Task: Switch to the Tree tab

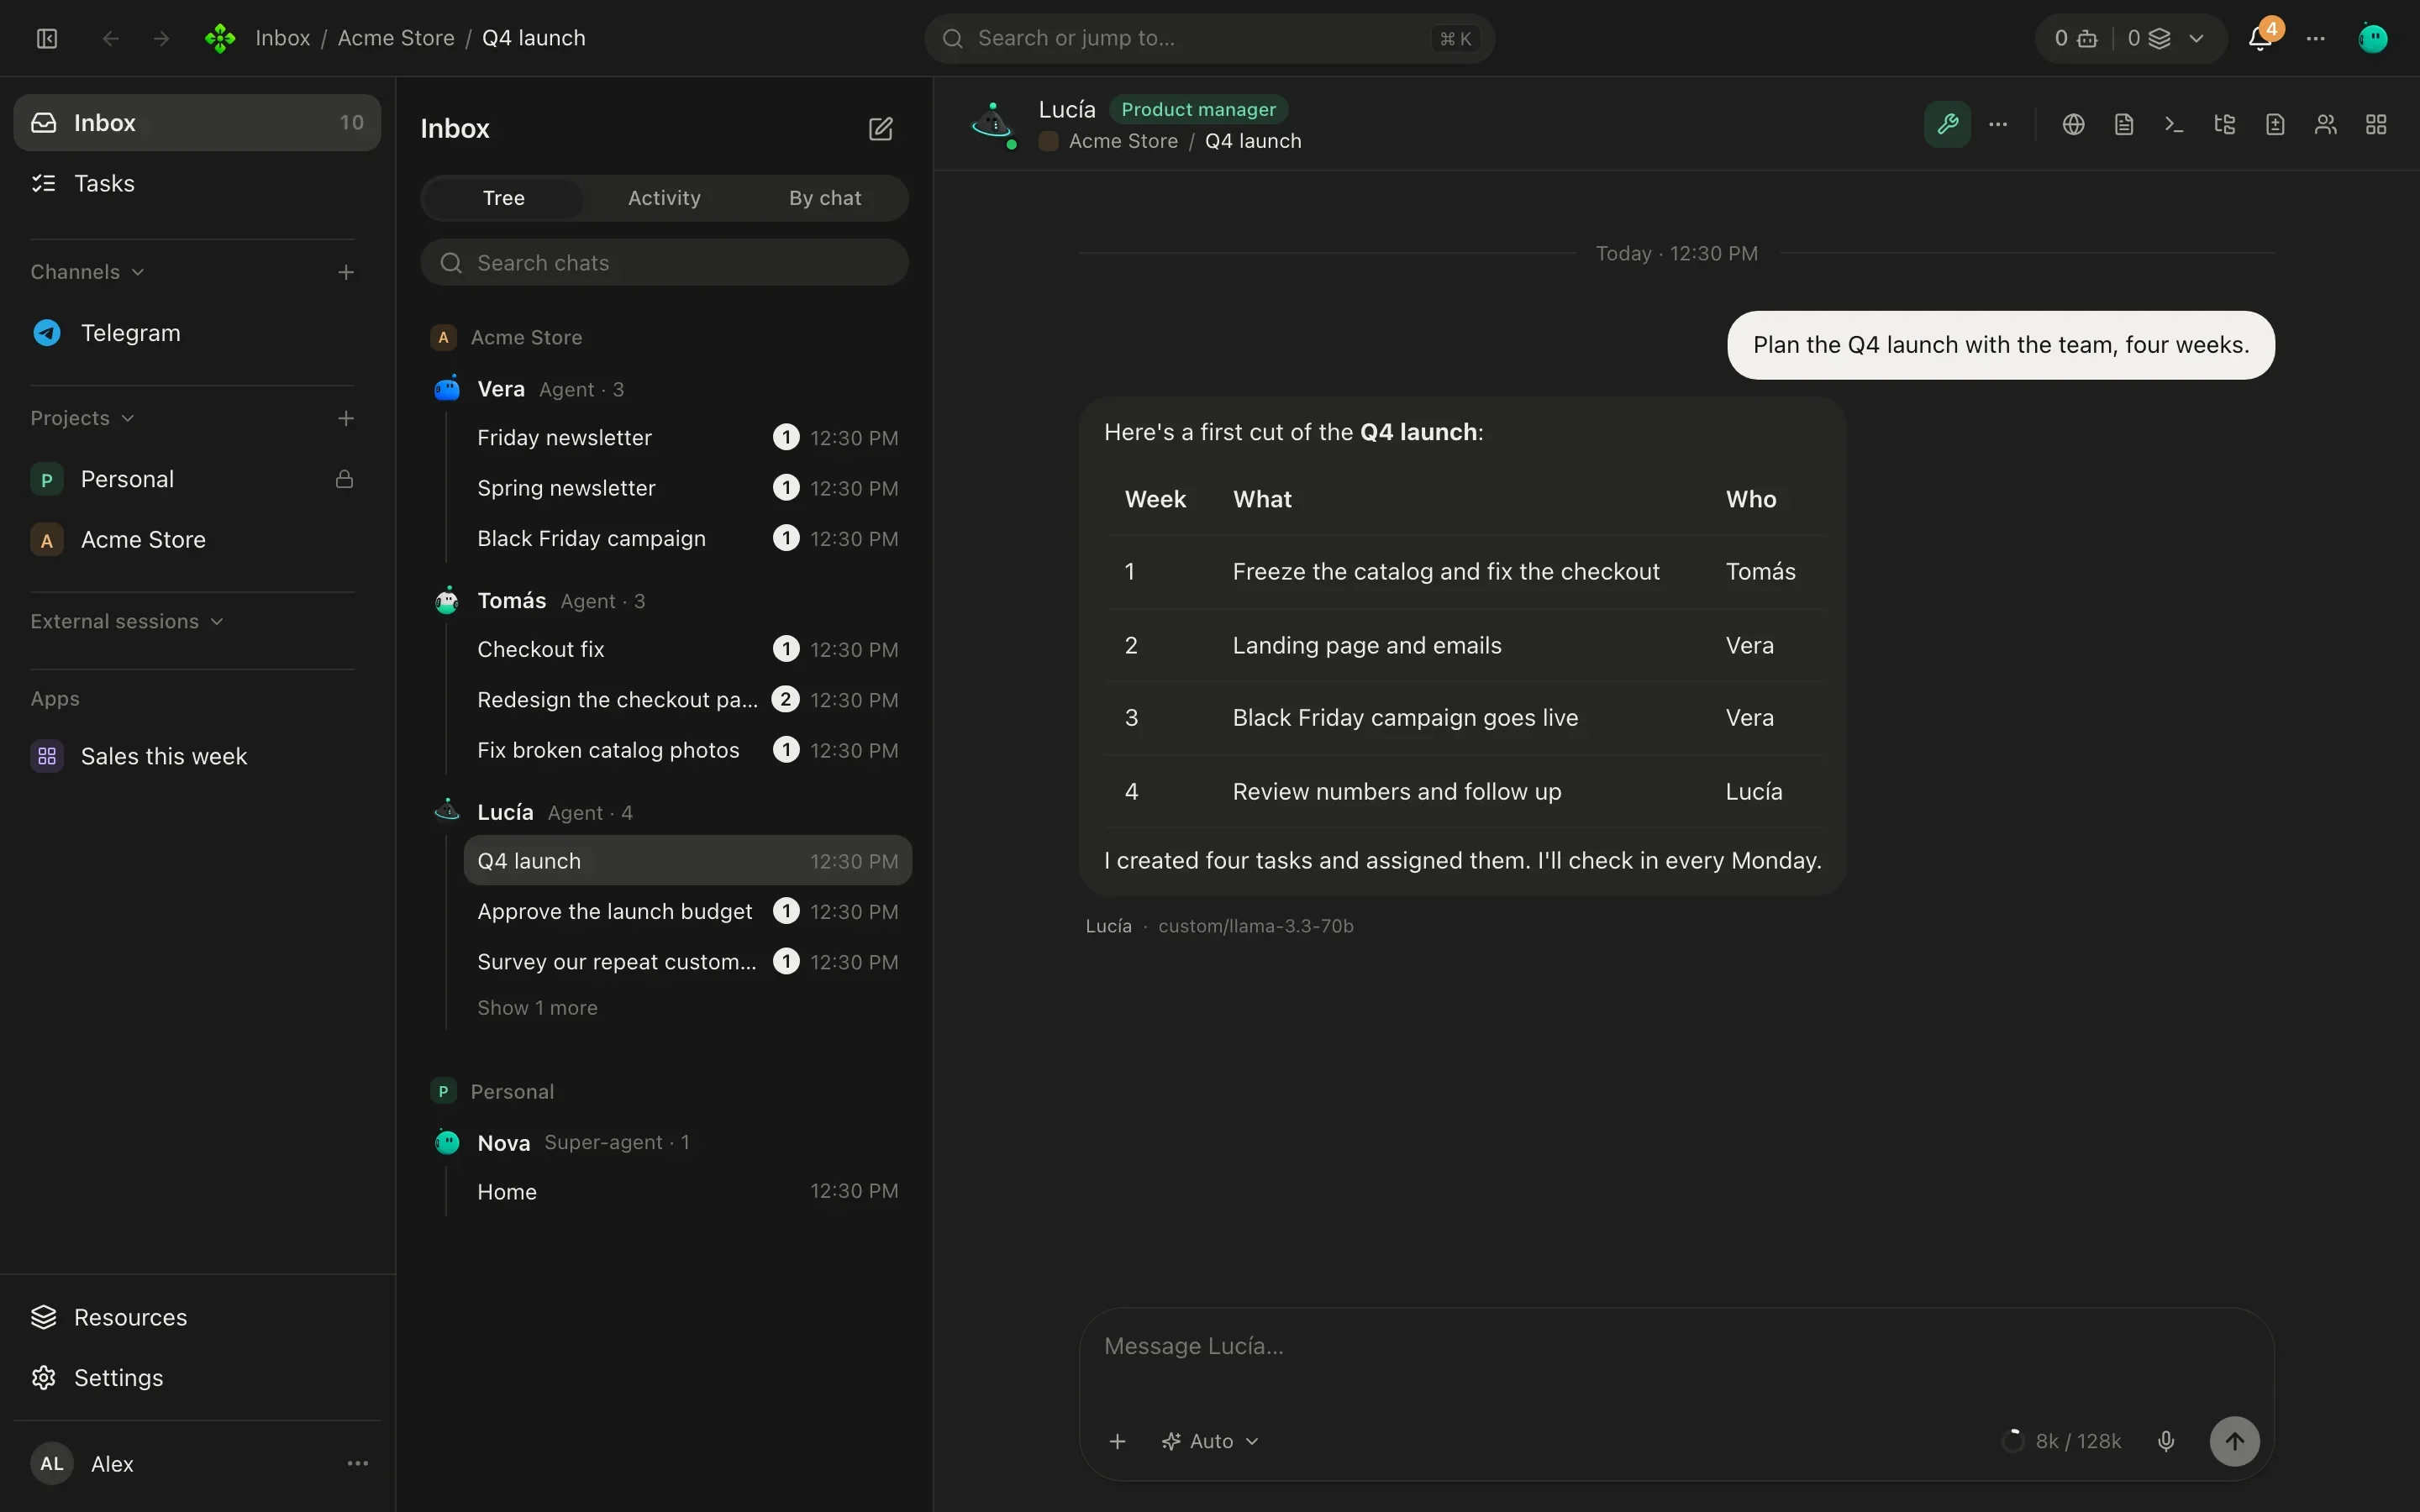Action: (503, 198)
